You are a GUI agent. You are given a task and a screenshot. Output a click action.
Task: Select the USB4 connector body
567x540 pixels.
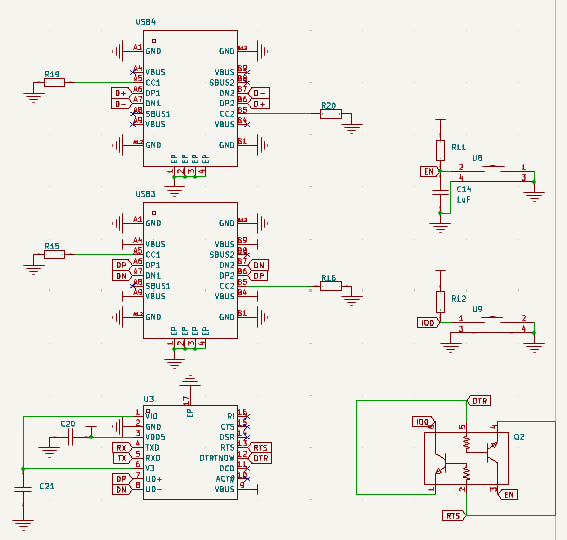190,98
